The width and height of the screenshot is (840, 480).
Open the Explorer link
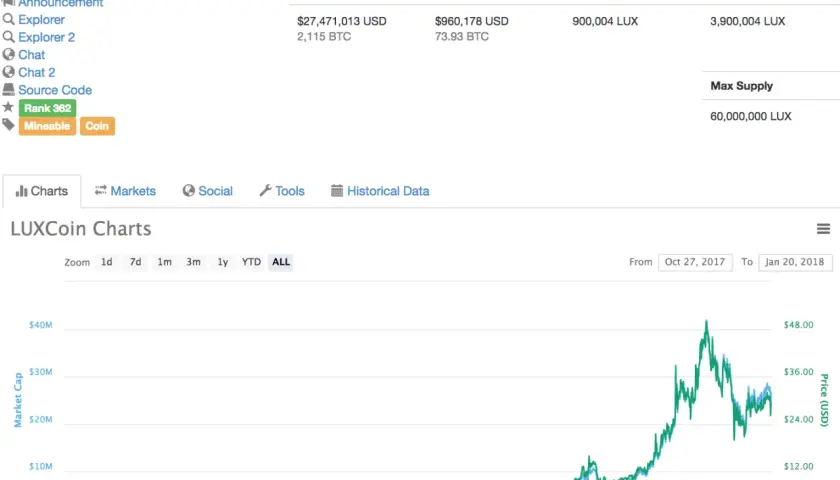[x=41, y=20]
